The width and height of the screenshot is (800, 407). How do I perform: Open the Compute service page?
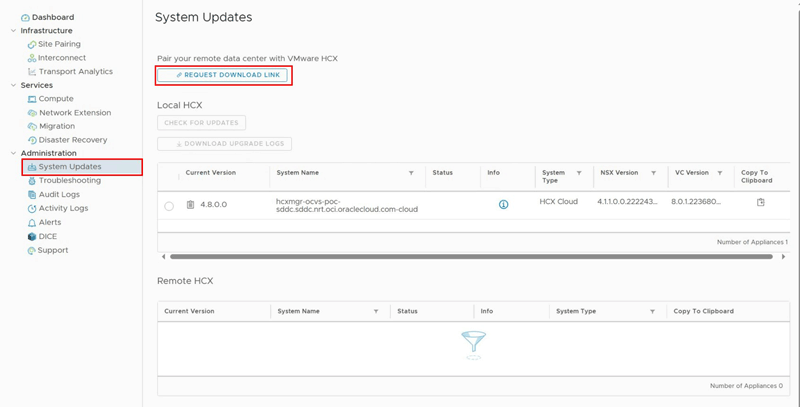pos(56,99)
